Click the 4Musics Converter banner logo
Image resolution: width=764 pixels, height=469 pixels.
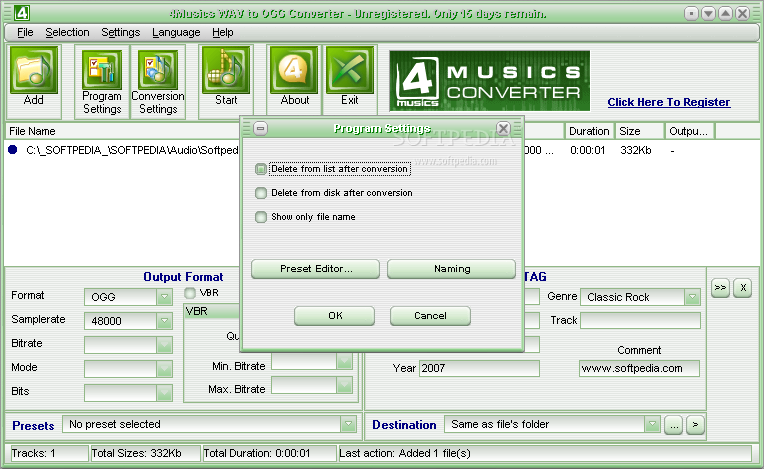(x=489, y=81)
